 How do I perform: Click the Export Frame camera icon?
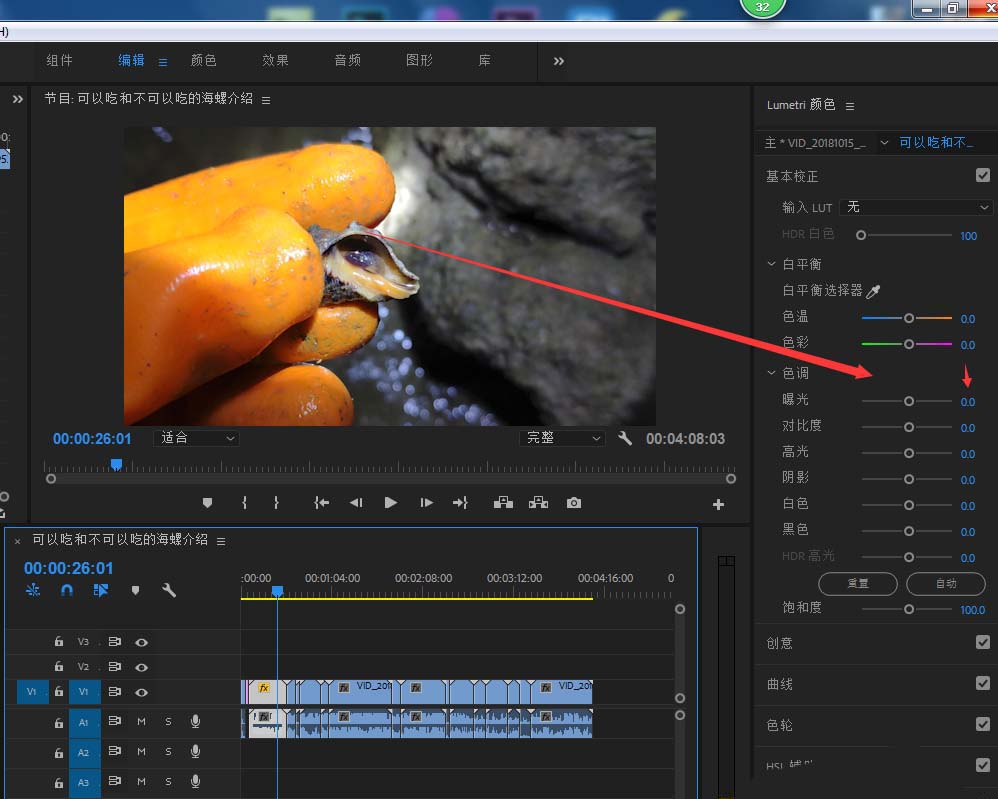tap(573, 503)
